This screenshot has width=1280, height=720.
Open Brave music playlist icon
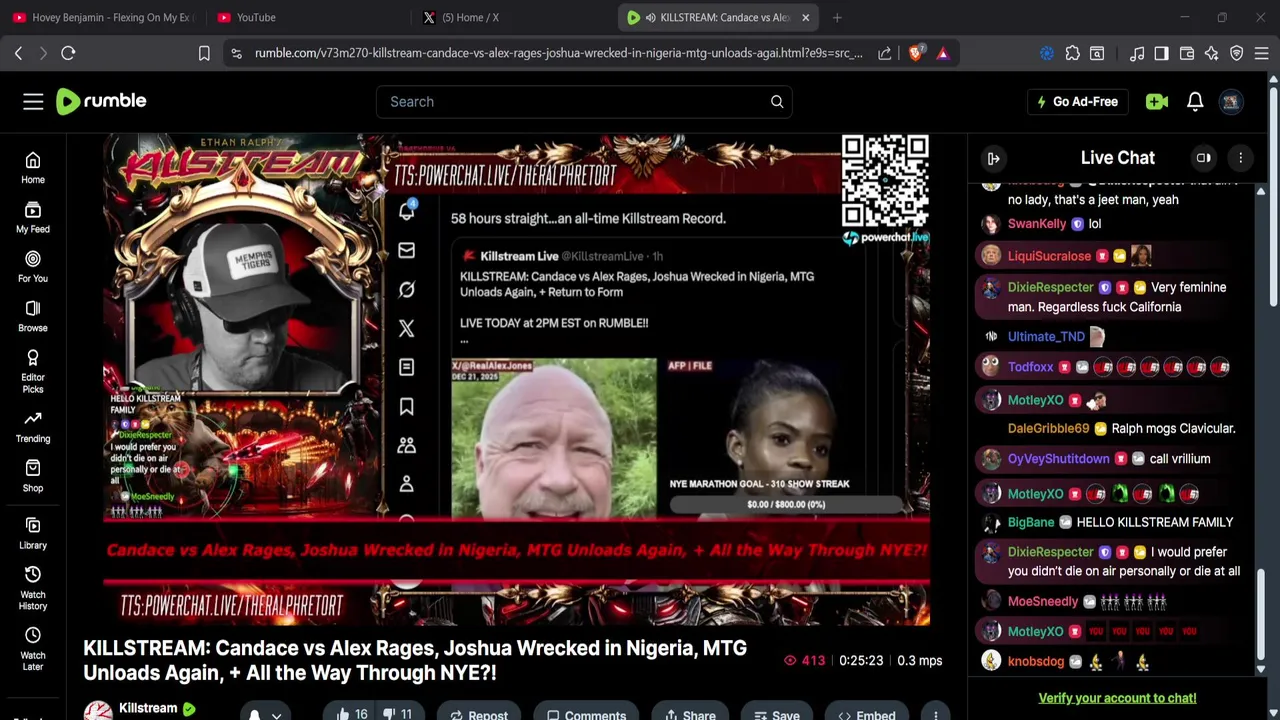1137,53
